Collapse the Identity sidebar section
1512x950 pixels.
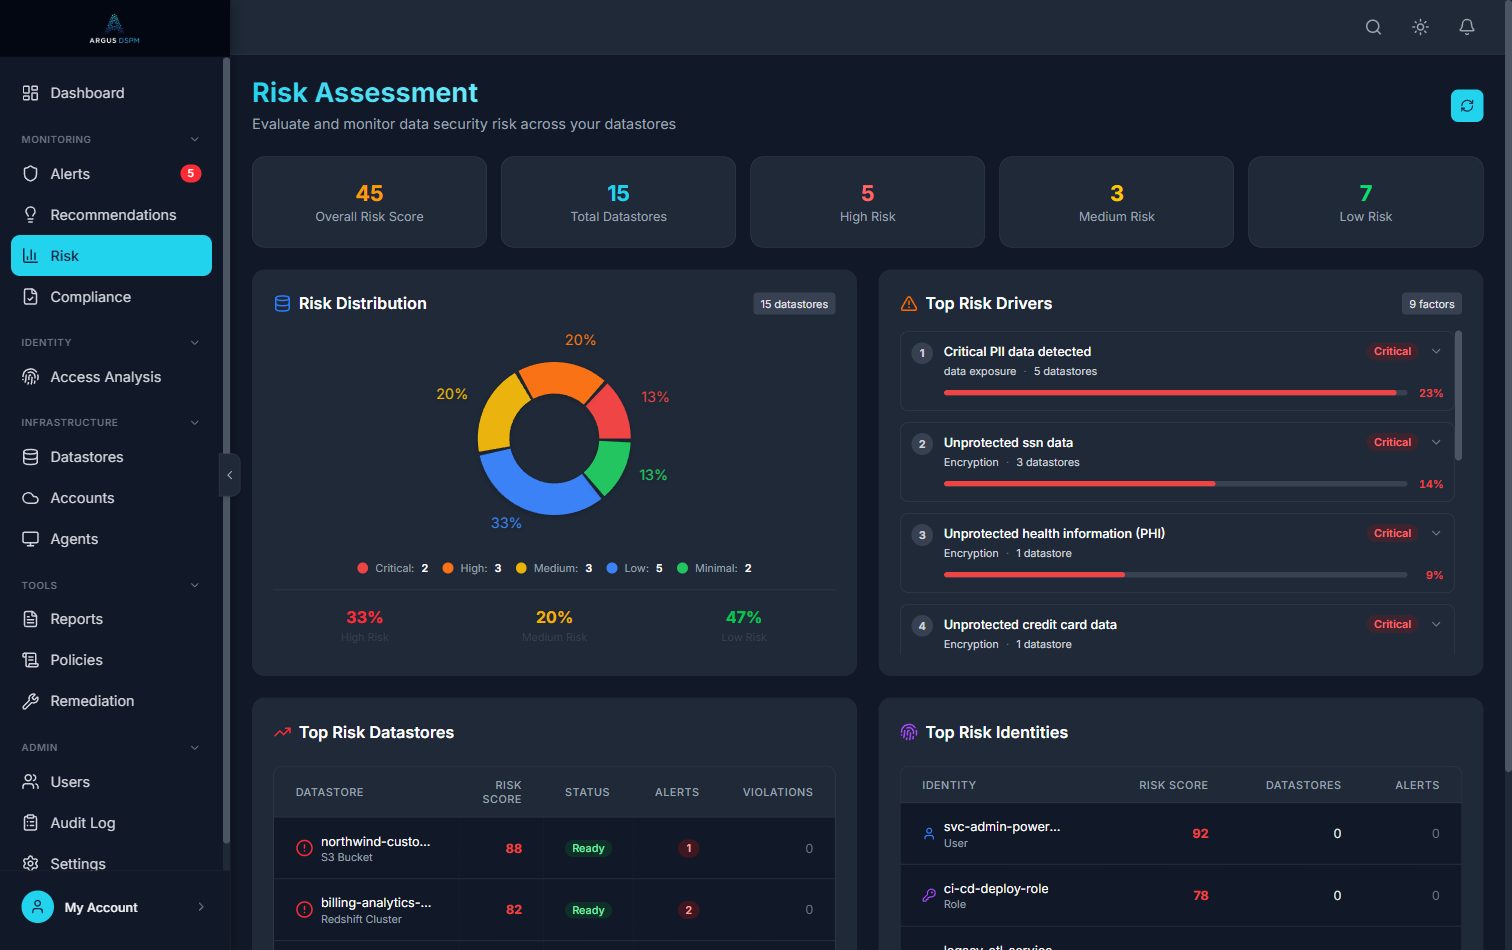tap(195, 342)
